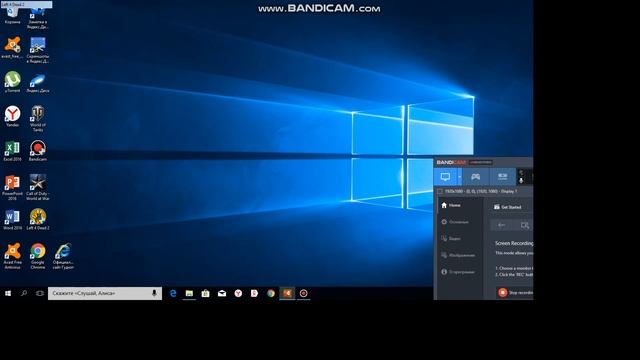Open Avast Free Antivirus desktop shortcut
The height and width of the screenshot is (360, 640).
pyautogui.click(x=12, y=256)
